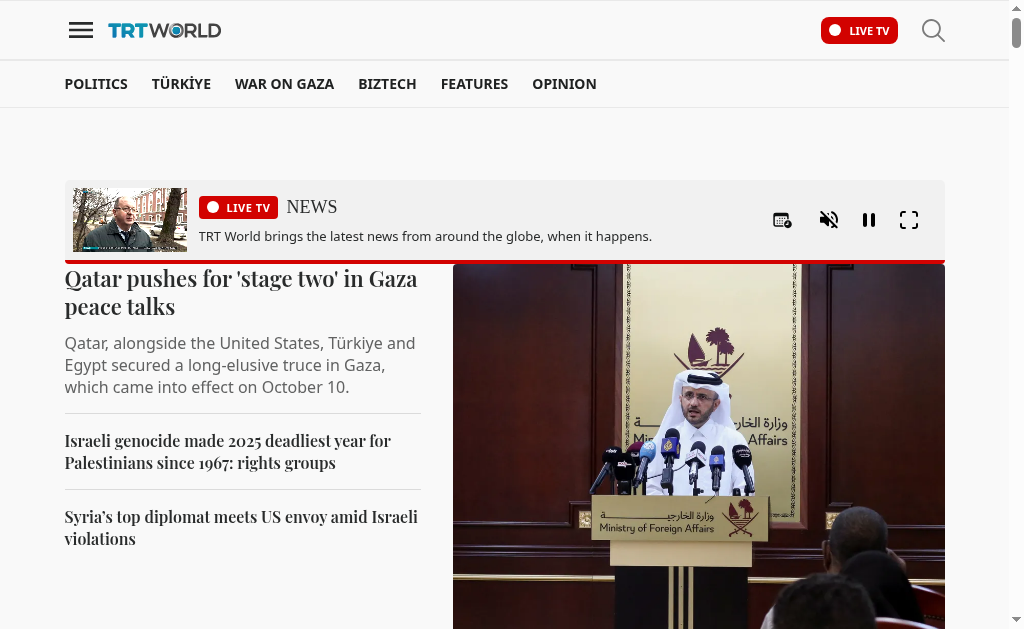Viewport: 1024px width, 629px height.
Task: Open the BizTech section
Action: coord(387,84)
